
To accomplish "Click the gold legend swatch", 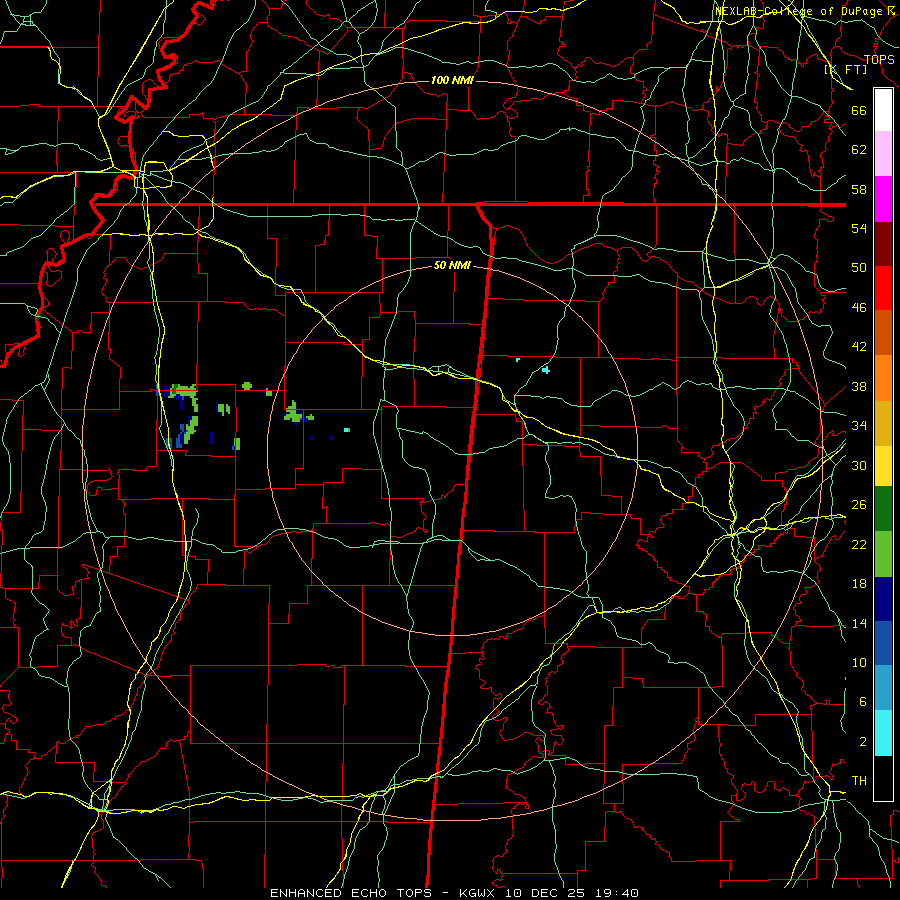I will pyautogui.click(x=883, y=423).
